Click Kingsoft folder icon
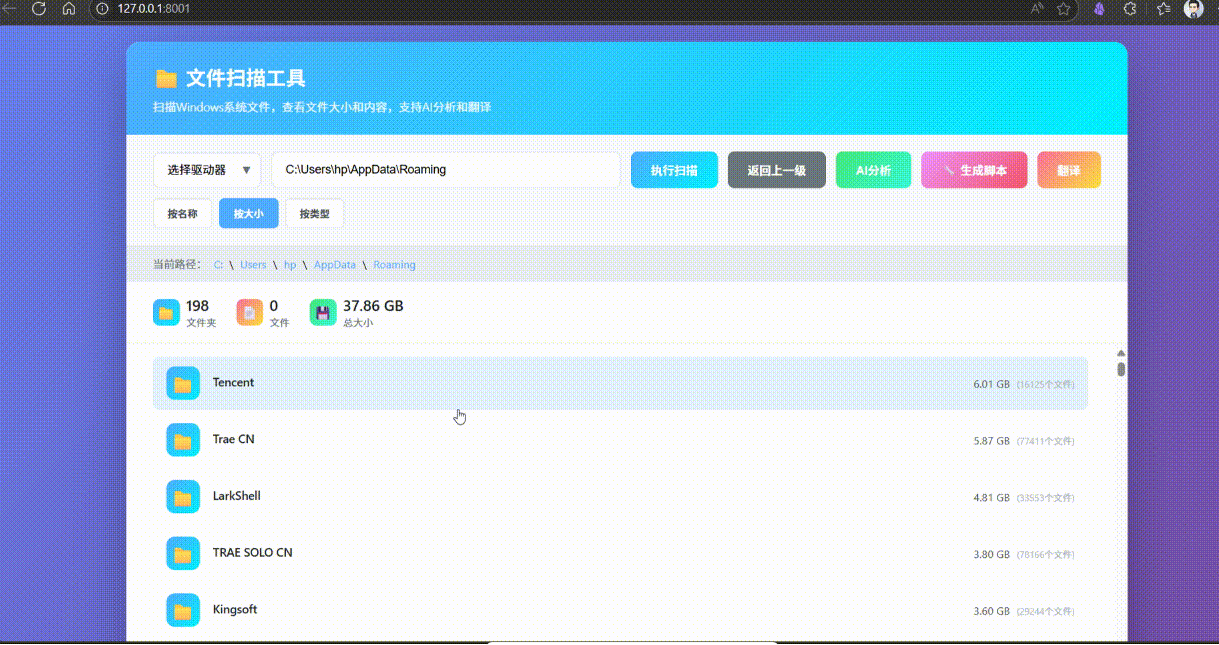The image size is (1219, 645). tap(183, 610)
